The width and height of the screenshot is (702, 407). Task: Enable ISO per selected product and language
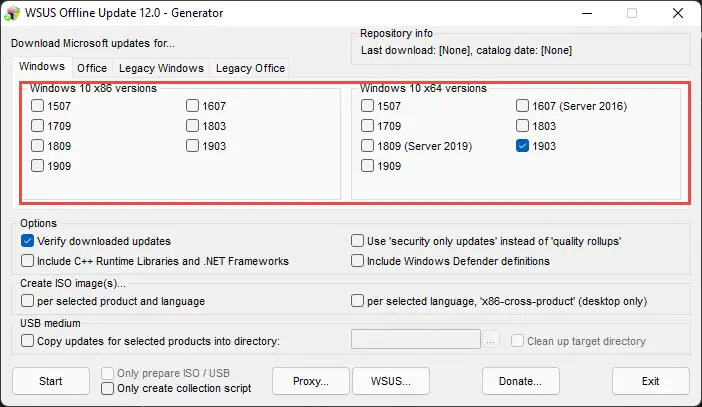[x=28, y=301]
